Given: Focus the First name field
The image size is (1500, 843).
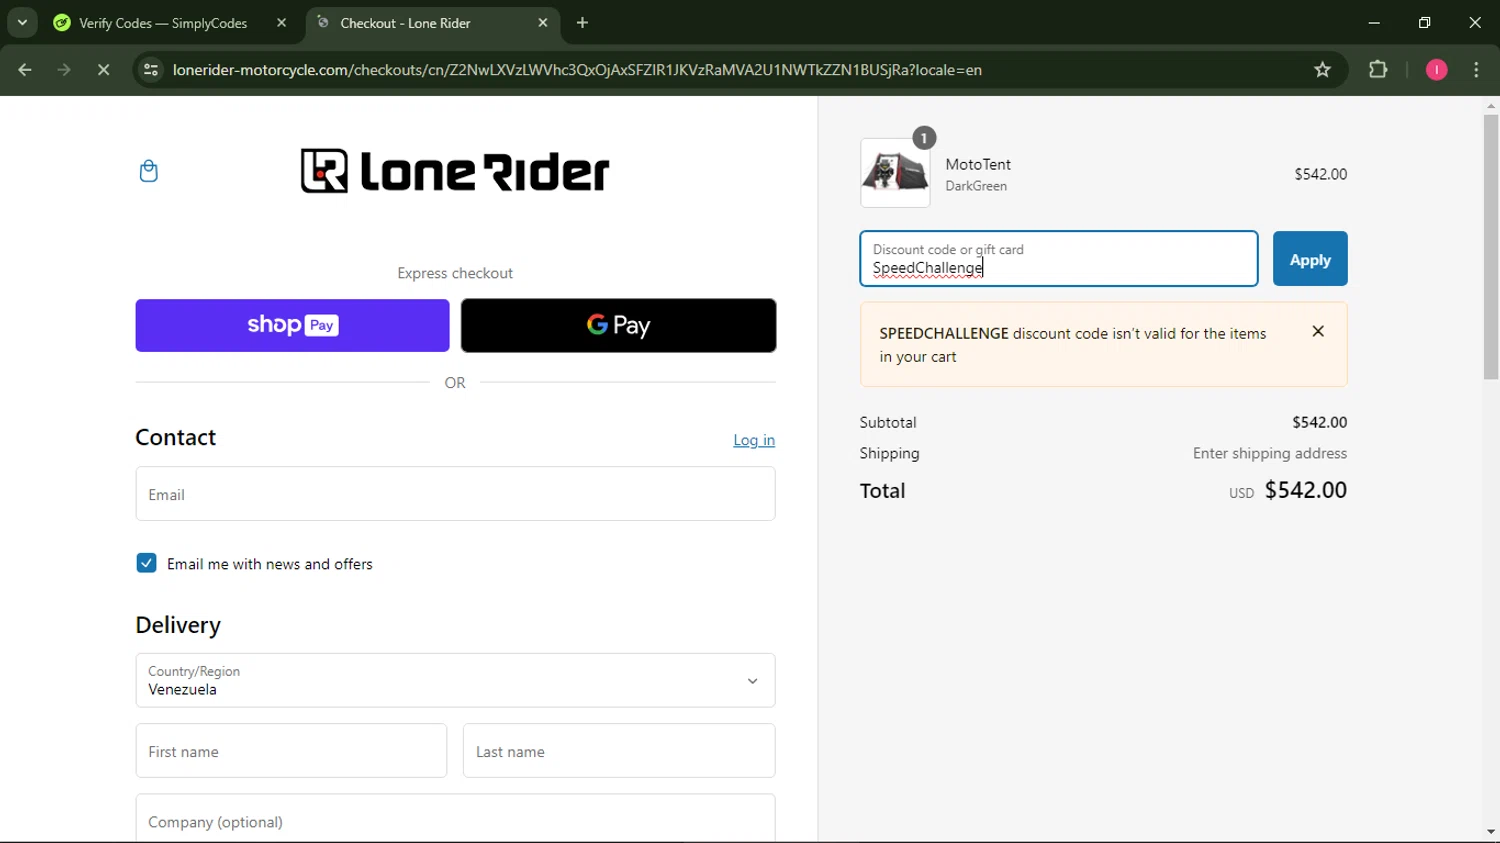Looking at the screenshot, I should click(x=291, y=751).
